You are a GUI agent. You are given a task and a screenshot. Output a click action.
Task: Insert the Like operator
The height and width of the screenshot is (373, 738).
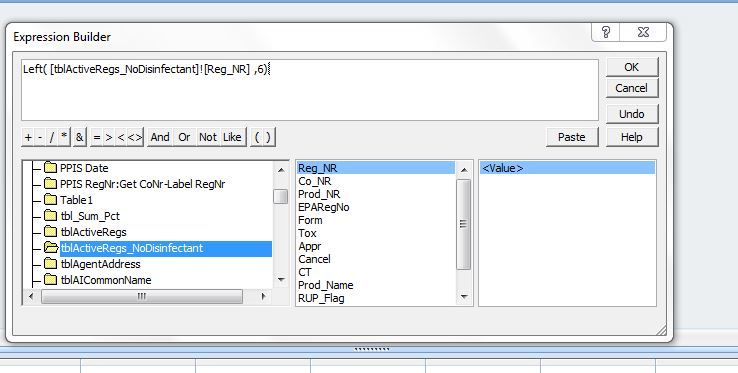coord(233,138)
